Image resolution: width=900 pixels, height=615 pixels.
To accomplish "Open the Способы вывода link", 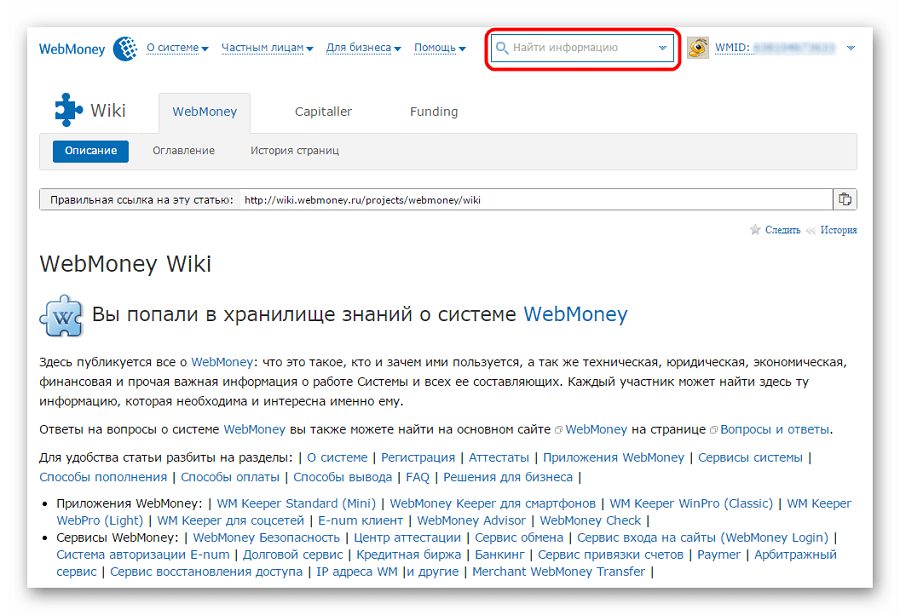I will [x=343, y=477].
